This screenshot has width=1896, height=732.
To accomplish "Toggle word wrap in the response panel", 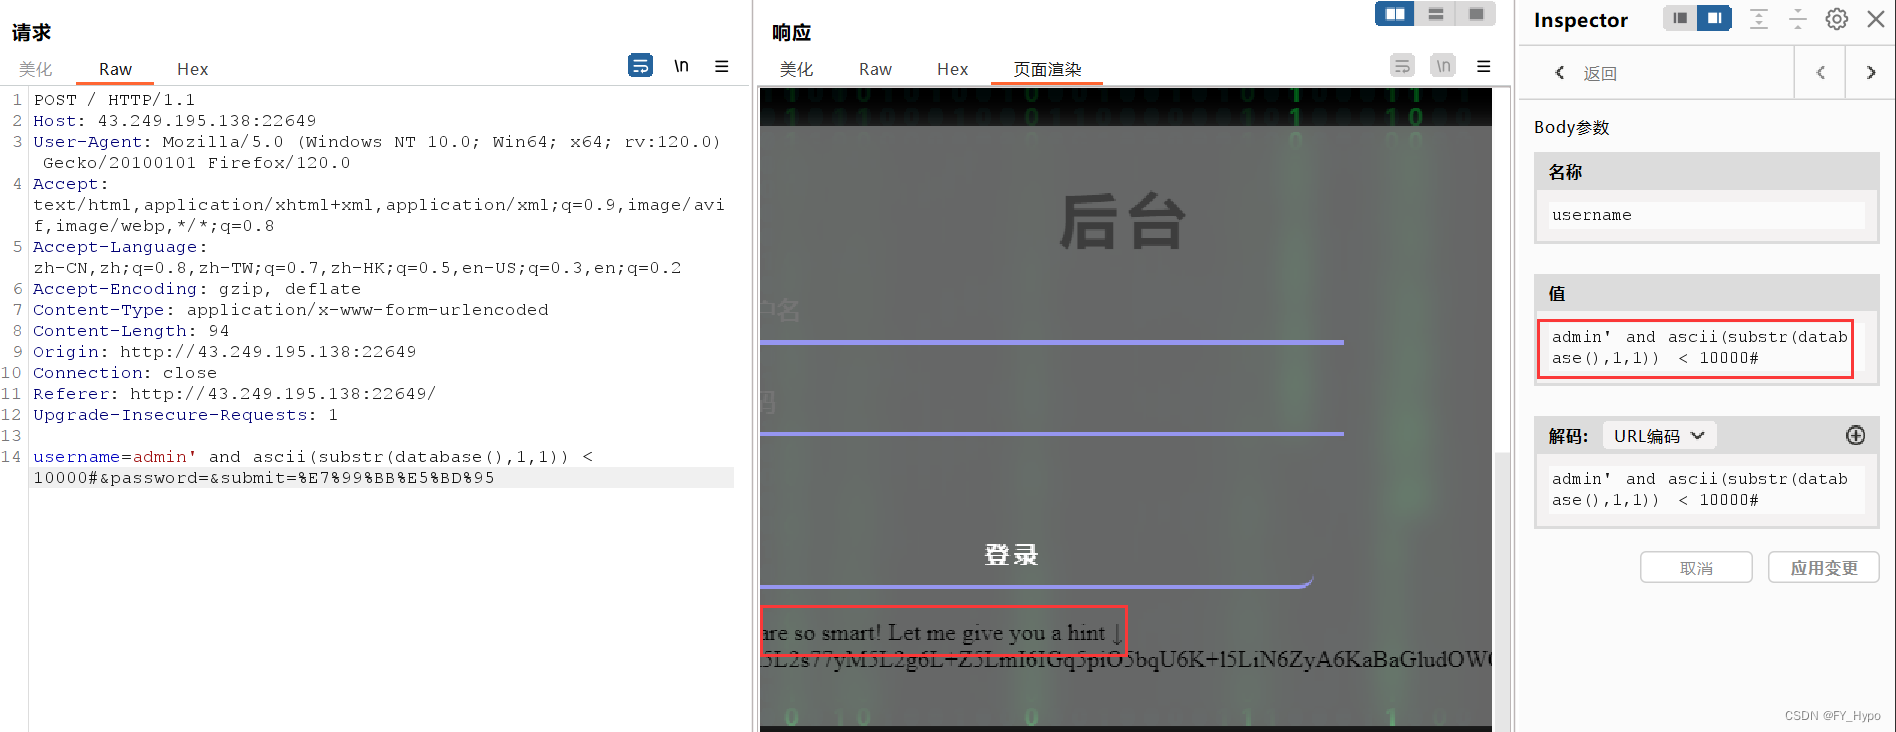I will (x=1403, y=66).
